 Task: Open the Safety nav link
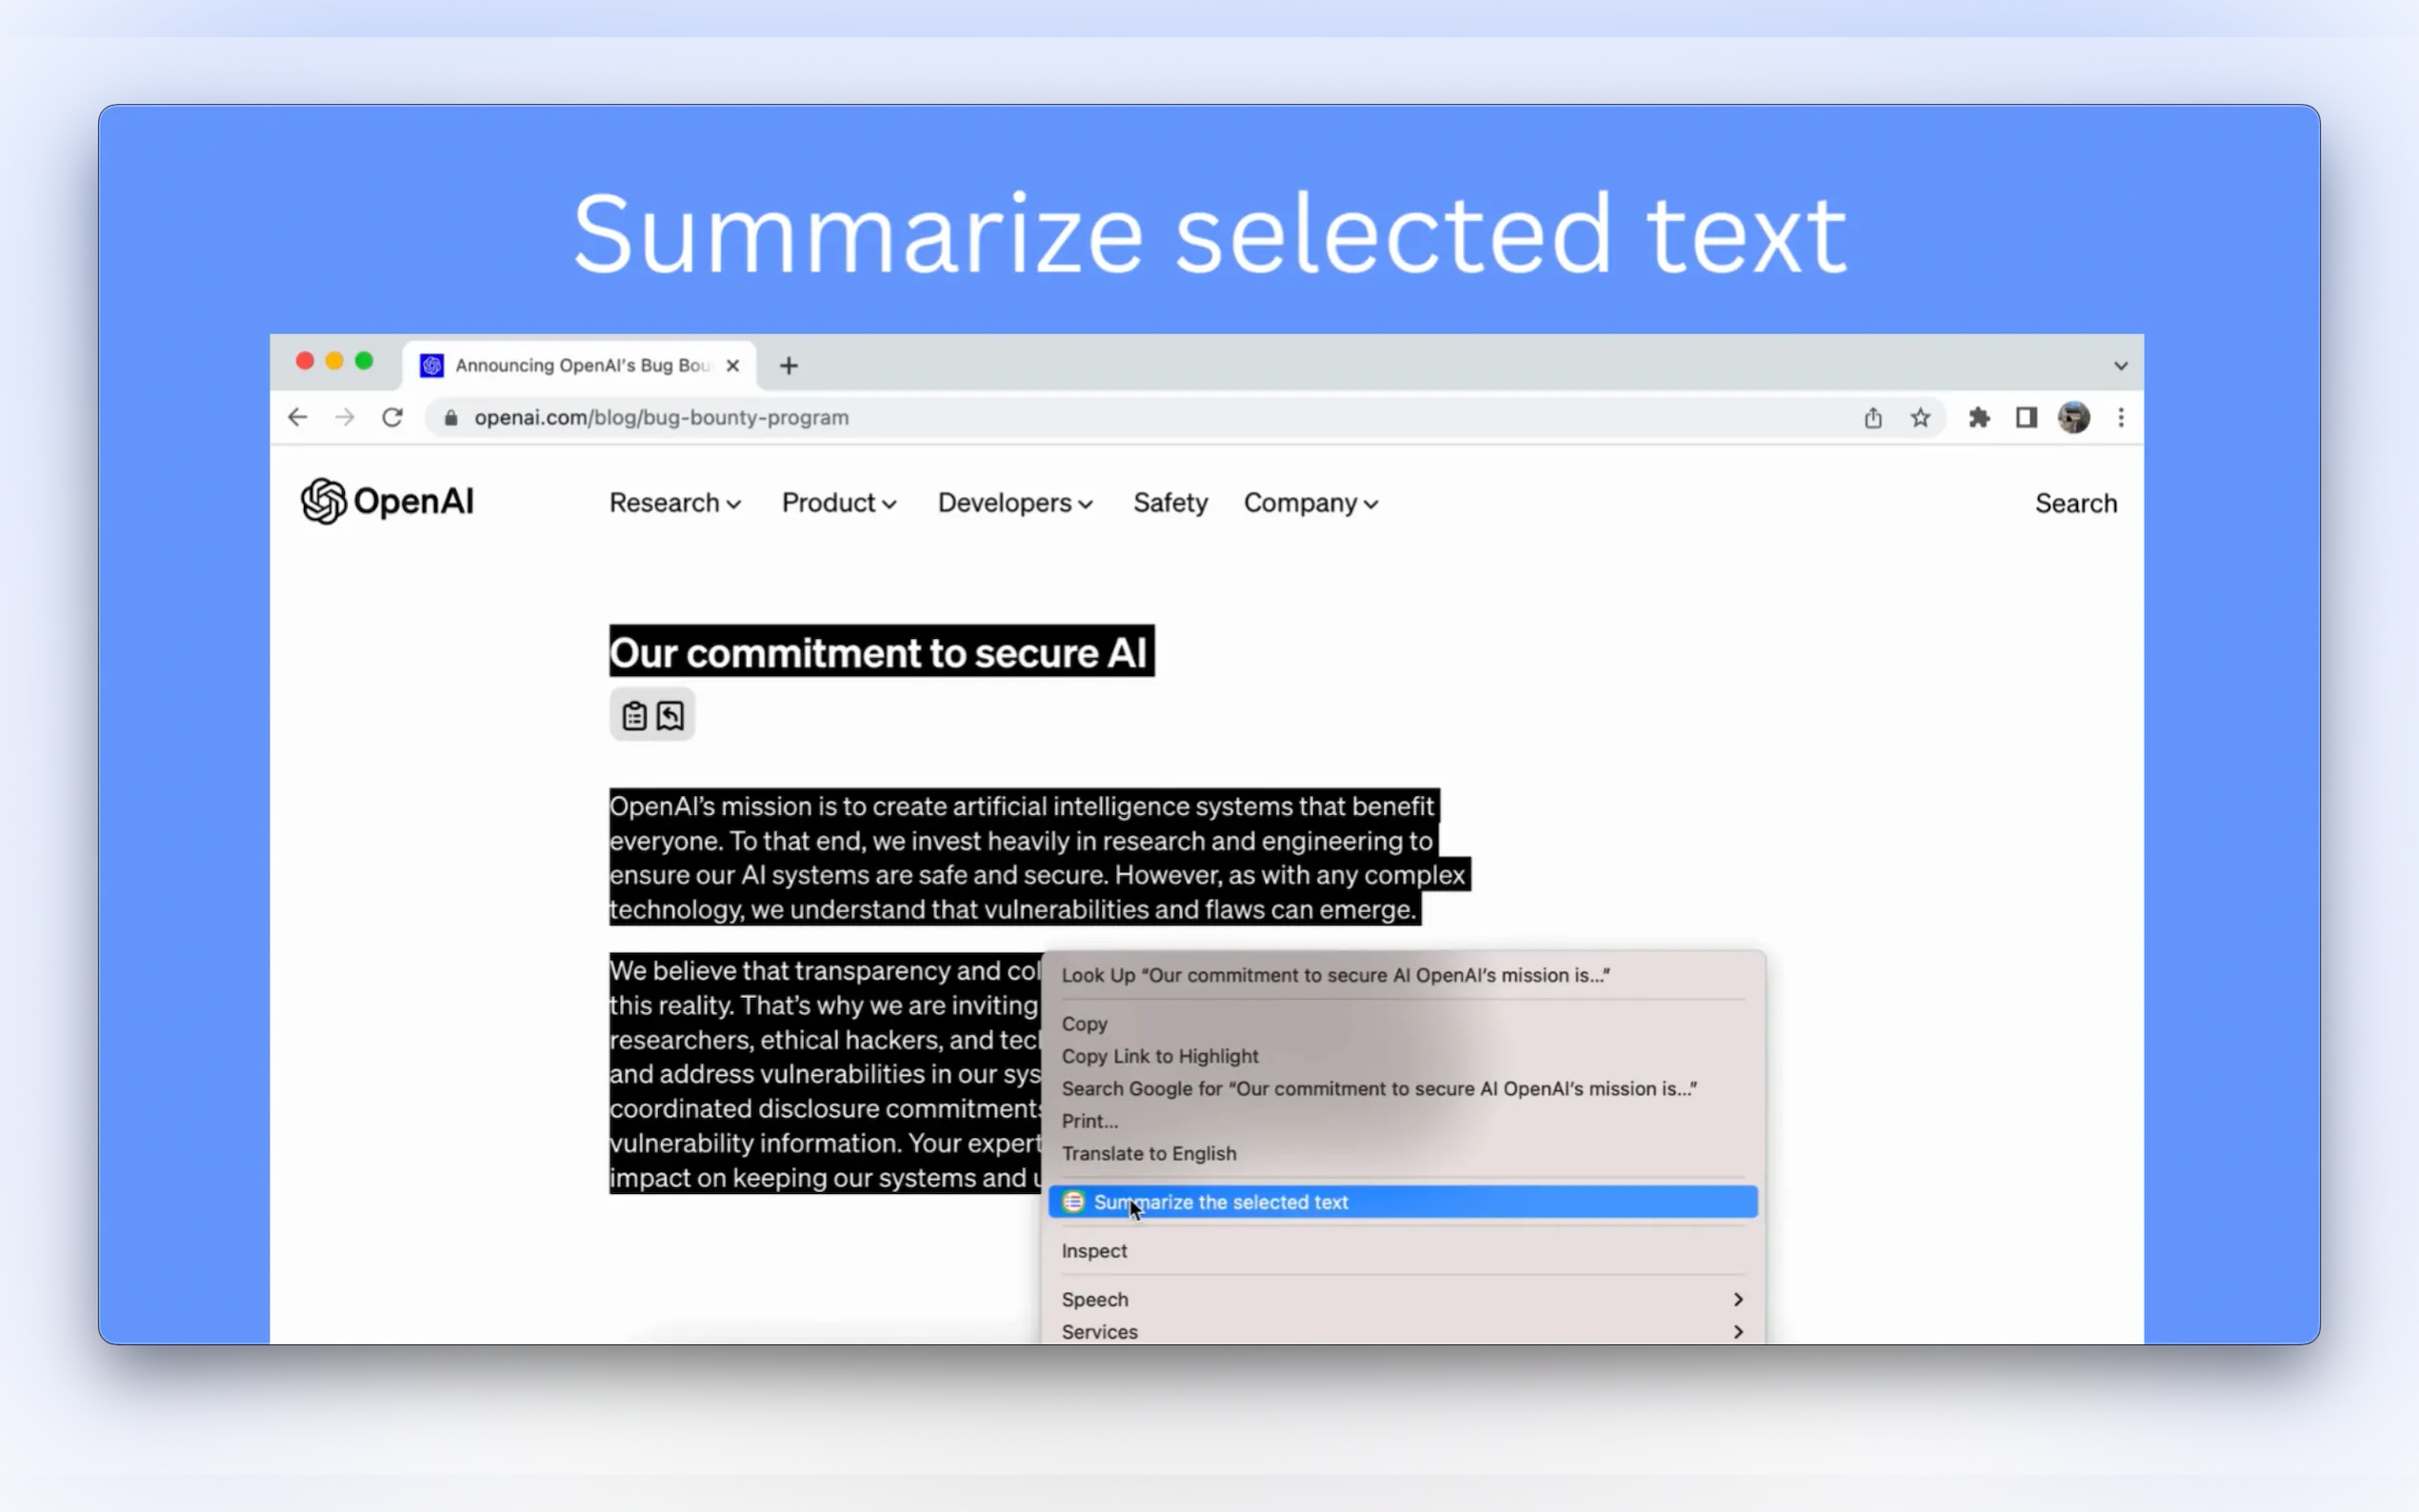coord(1170,503)
